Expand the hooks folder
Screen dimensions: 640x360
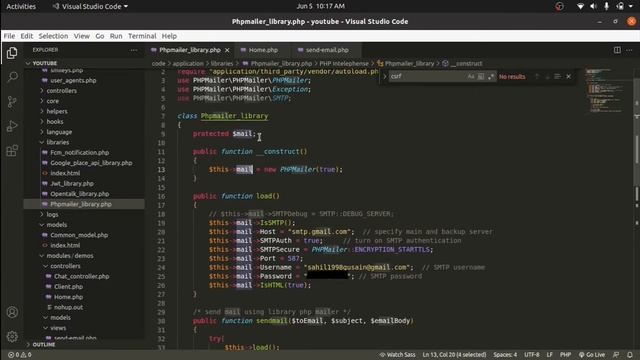[55, 122]
